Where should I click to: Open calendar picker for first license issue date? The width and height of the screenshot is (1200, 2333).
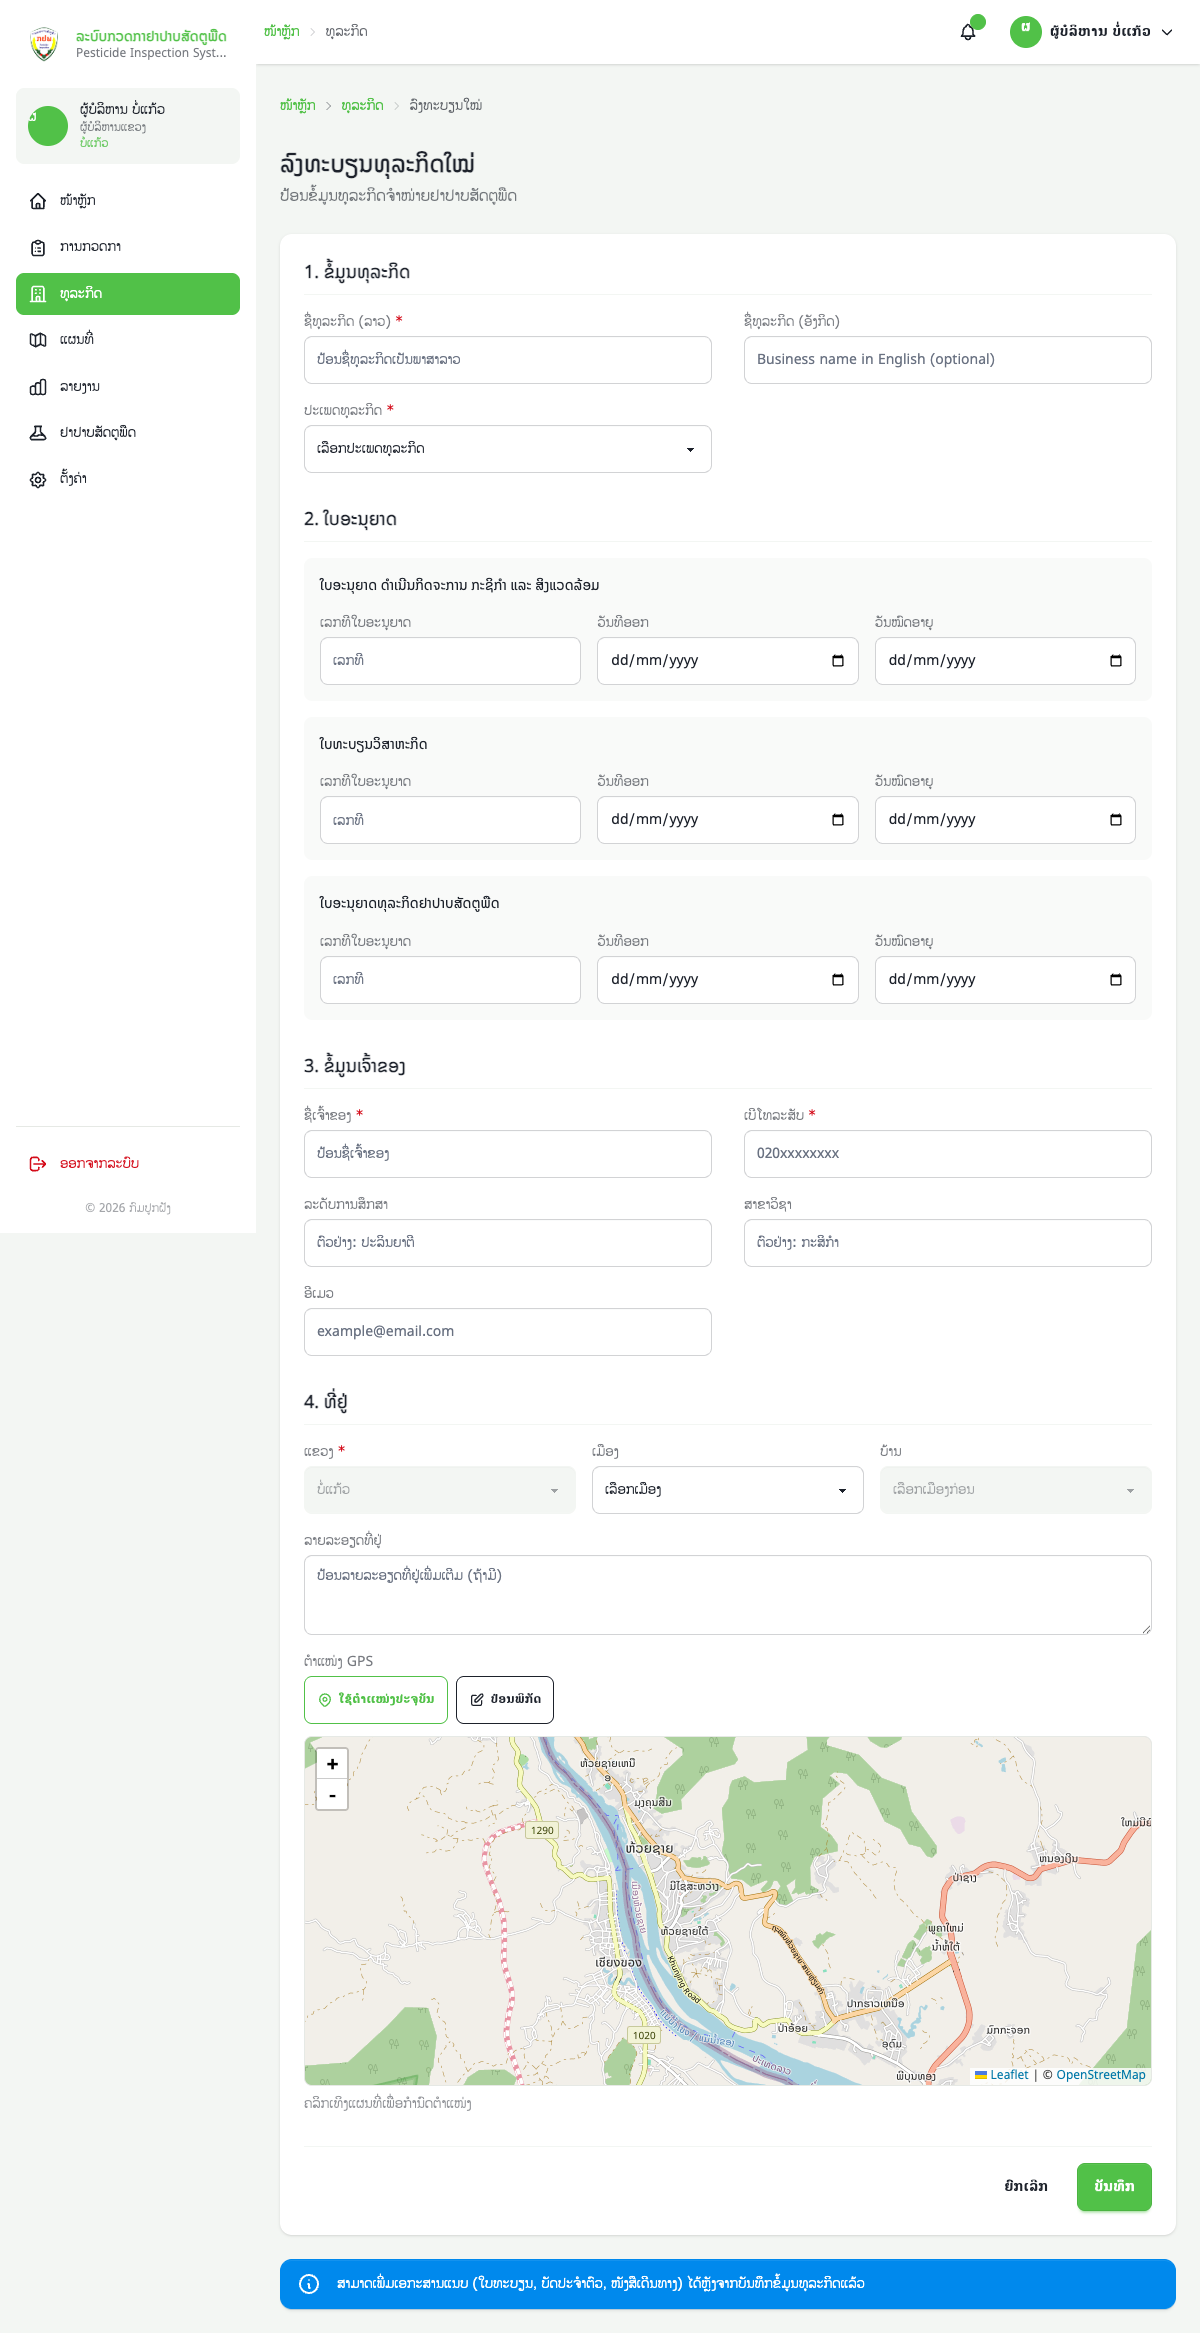pos(838,661)
